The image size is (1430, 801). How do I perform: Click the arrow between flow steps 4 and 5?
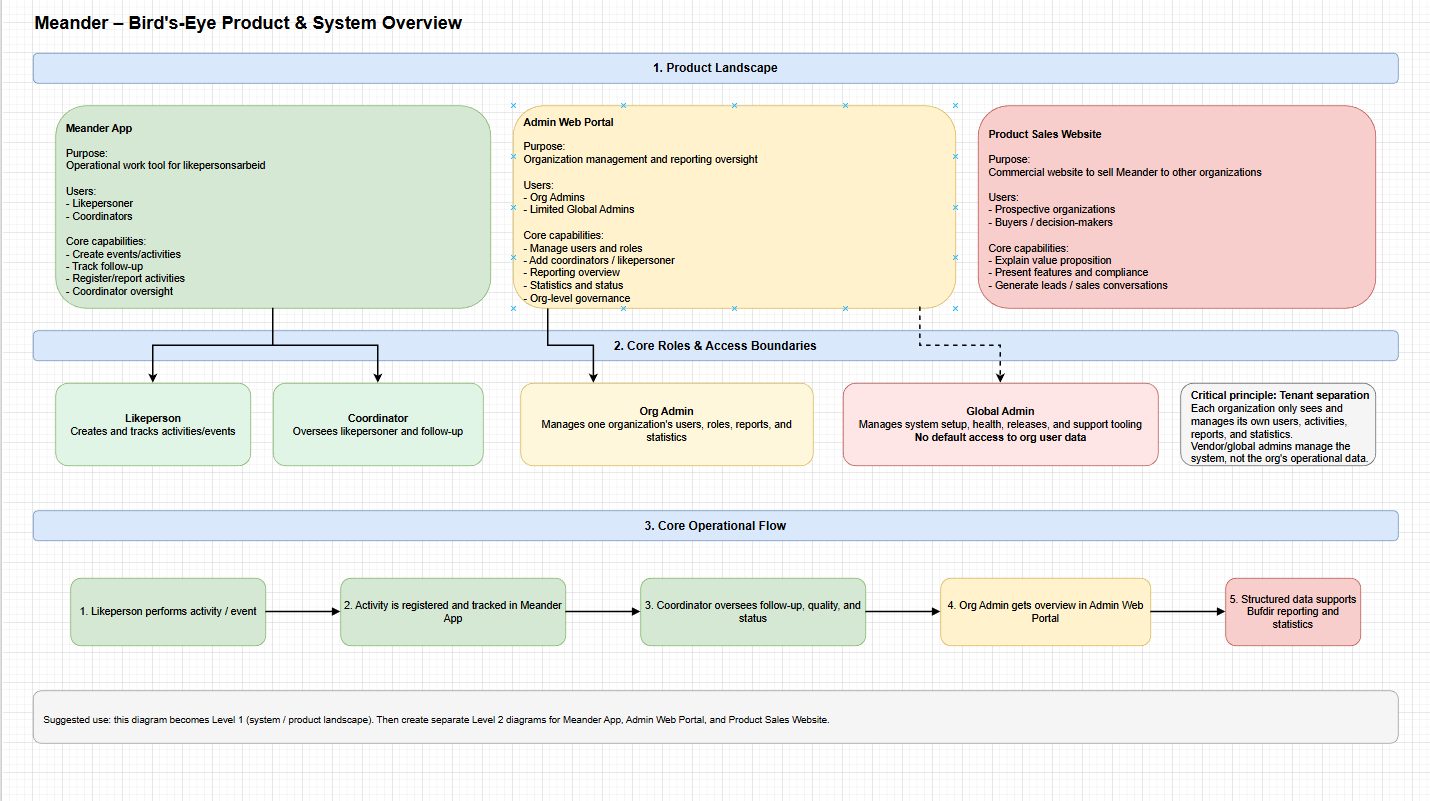(x=1188, y=611)
